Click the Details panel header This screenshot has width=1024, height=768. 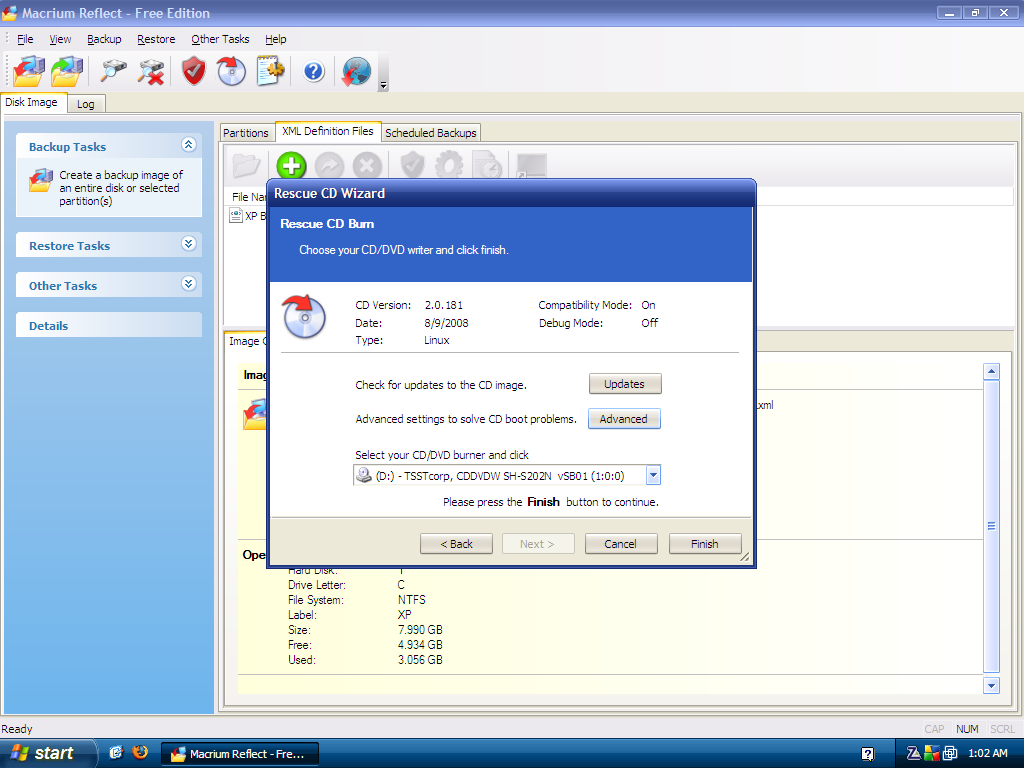(108, 325)
